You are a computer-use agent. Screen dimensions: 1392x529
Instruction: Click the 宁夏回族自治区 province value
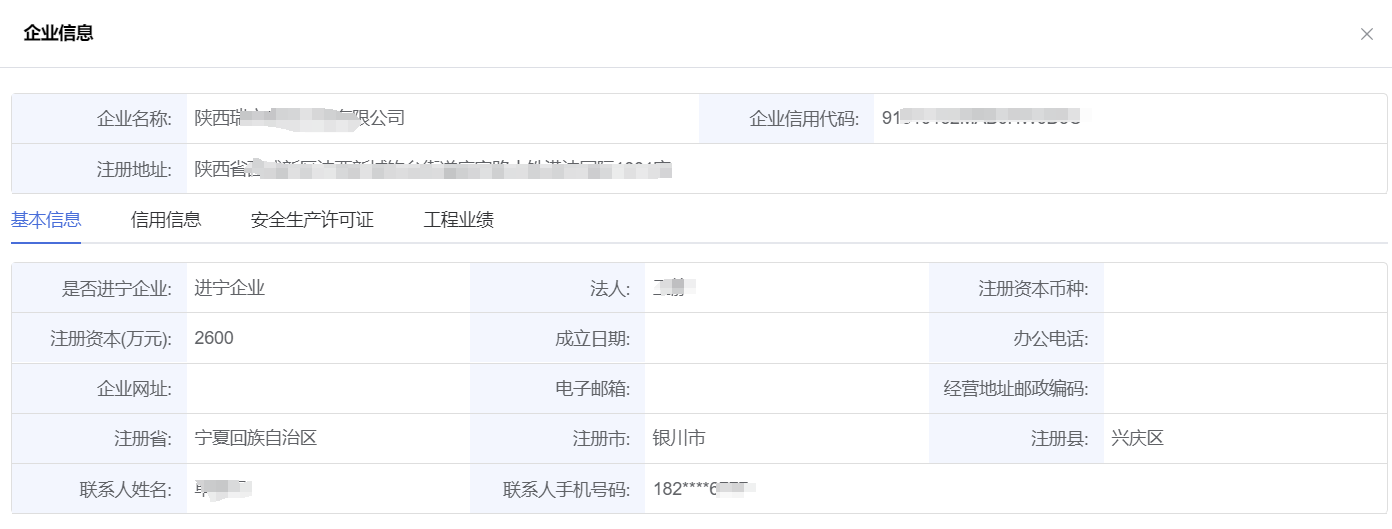click(x=256, y=438)
